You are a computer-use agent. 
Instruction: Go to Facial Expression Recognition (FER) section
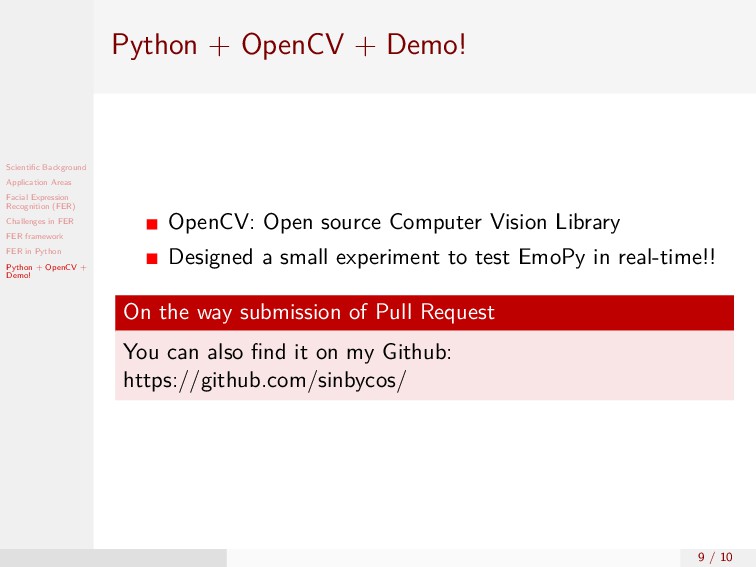point(40,202)
